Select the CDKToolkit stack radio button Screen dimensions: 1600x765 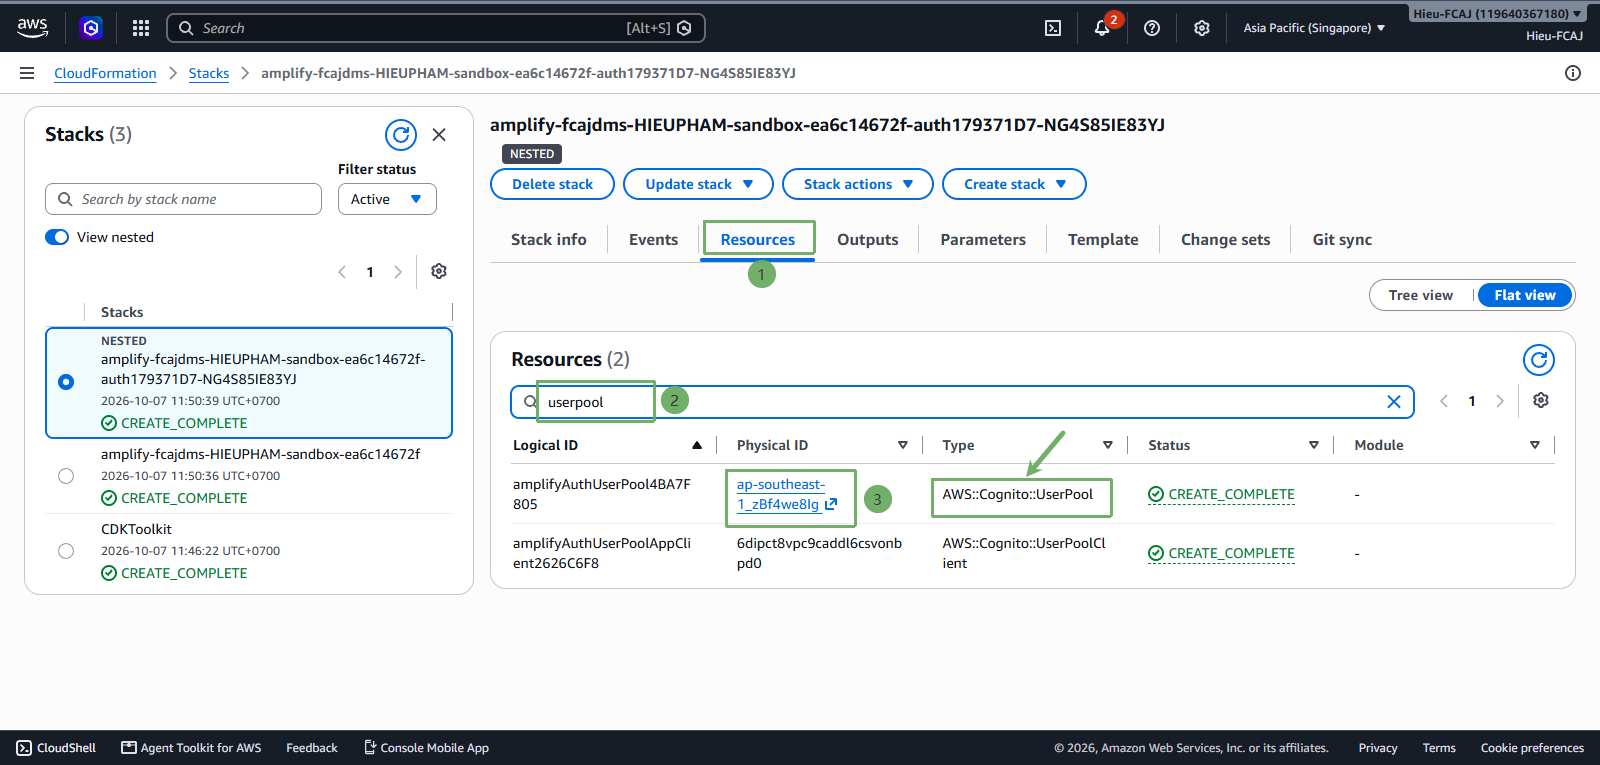[66, 551]
